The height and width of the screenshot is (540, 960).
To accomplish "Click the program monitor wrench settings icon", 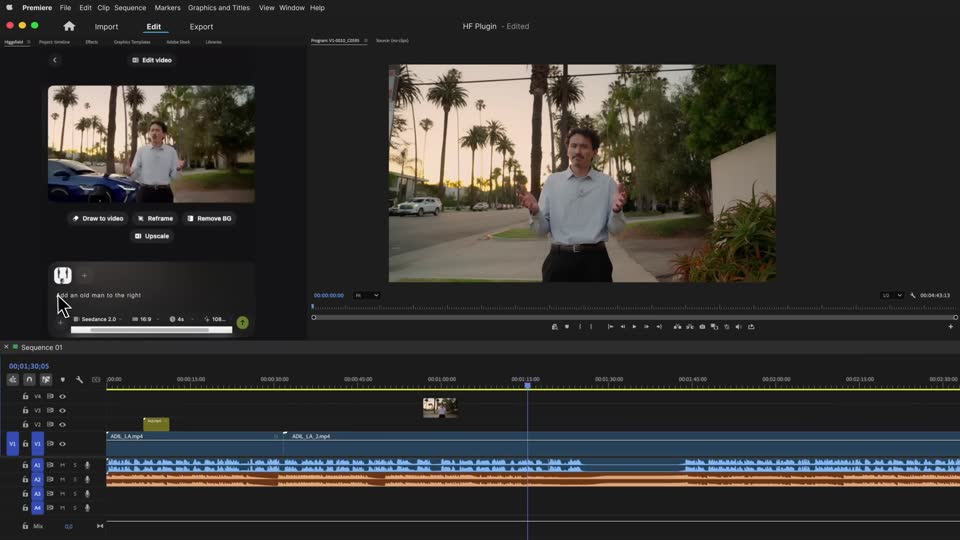I will pos(913,295).
